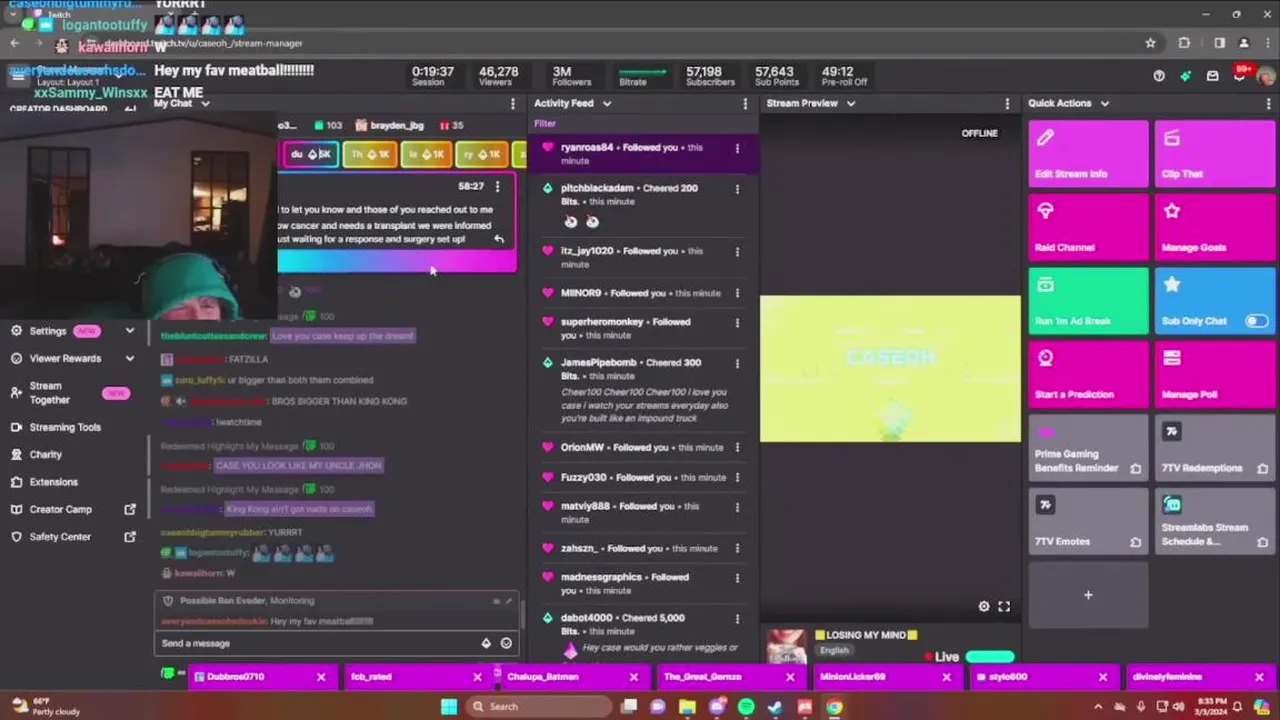Open Stream Preview panel options menu
The image size is (1280, 720).
coord(1007,103)
